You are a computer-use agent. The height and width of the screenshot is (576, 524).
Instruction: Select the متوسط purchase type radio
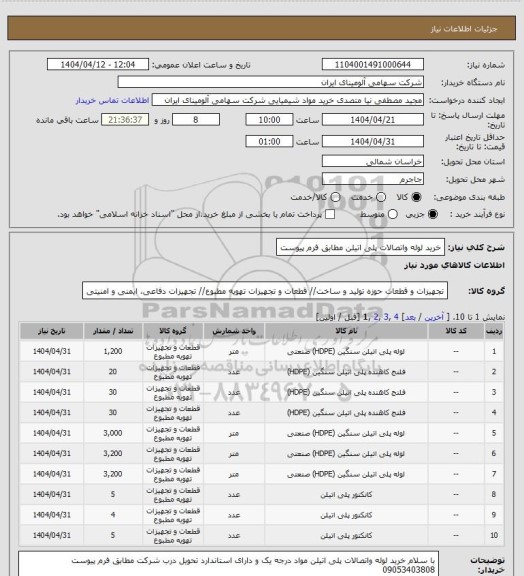[393, 214]
